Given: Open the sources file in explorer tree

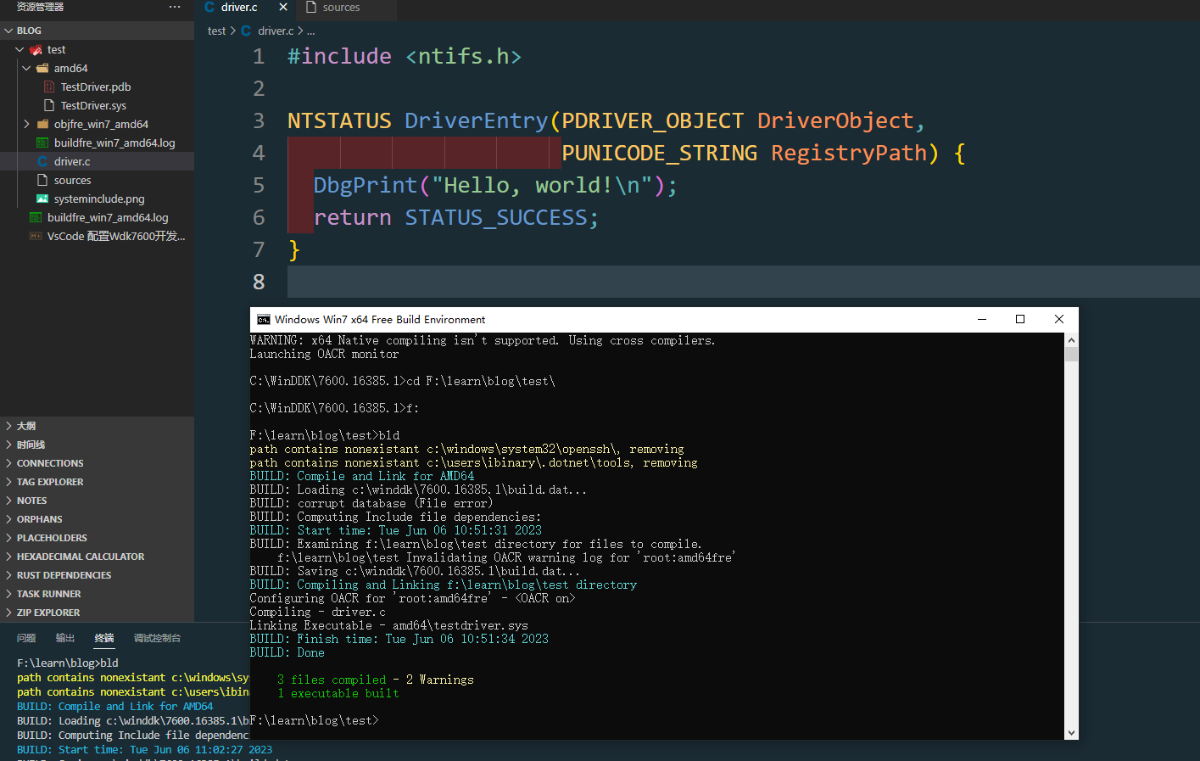Looking at the screenshot, I should pos(72,180).
